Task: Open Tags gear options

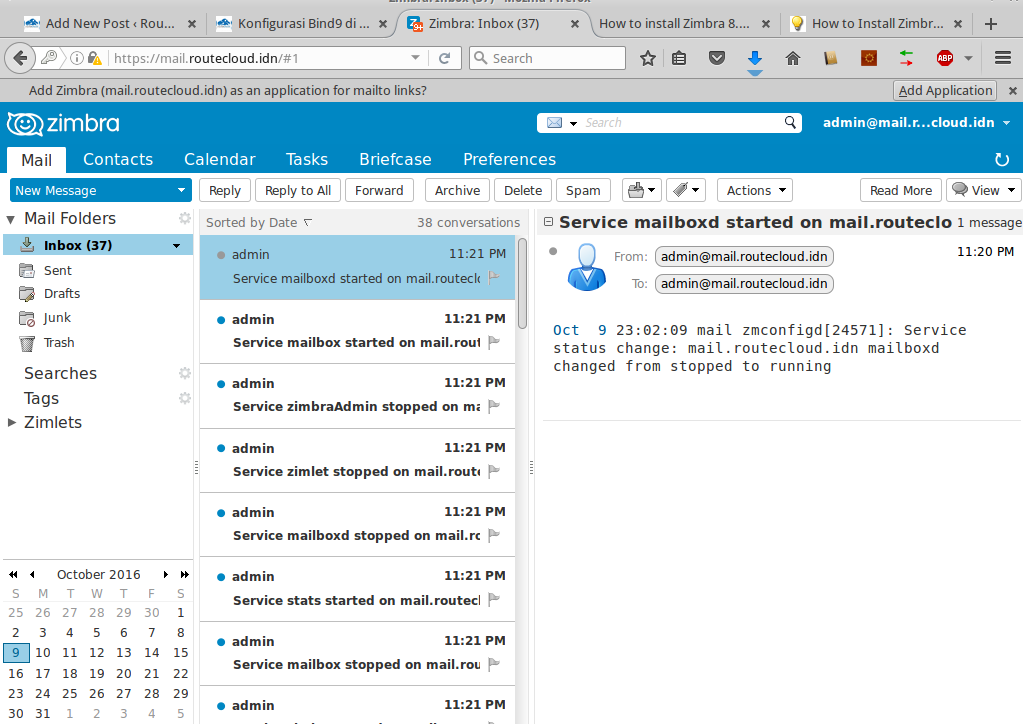Action: tap(185, 398)
